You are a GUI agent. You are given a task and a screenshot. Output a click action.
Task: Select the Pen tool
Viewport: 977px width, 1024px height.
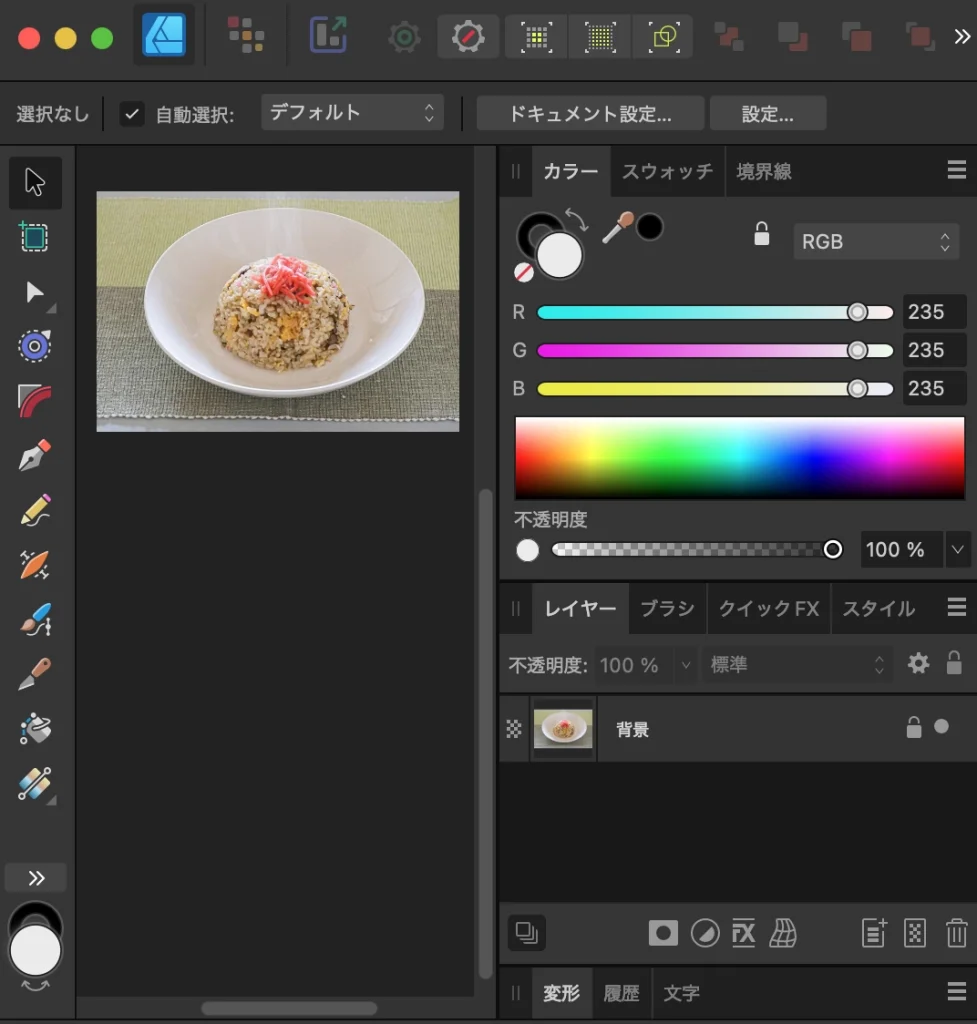35,453
